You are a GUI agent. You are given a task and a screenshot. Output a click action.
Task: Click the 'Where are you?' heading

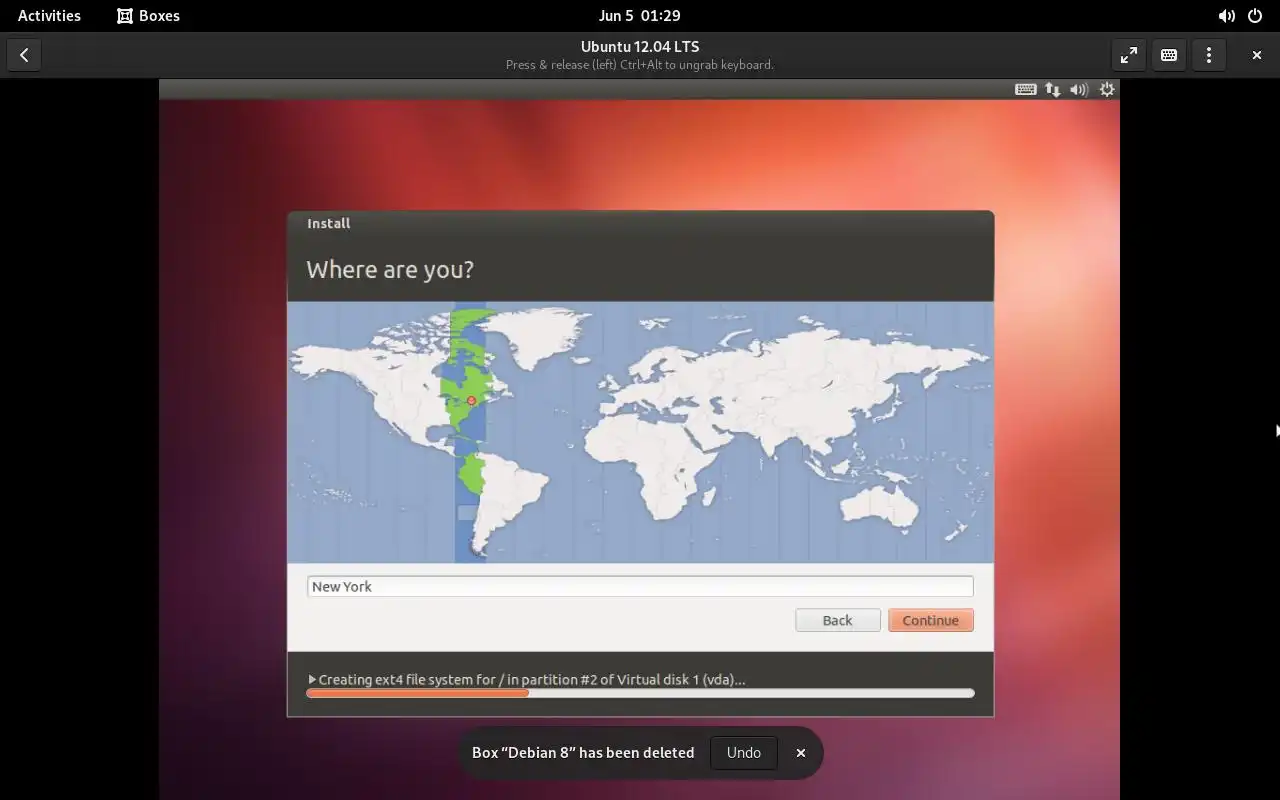point(390,269)
